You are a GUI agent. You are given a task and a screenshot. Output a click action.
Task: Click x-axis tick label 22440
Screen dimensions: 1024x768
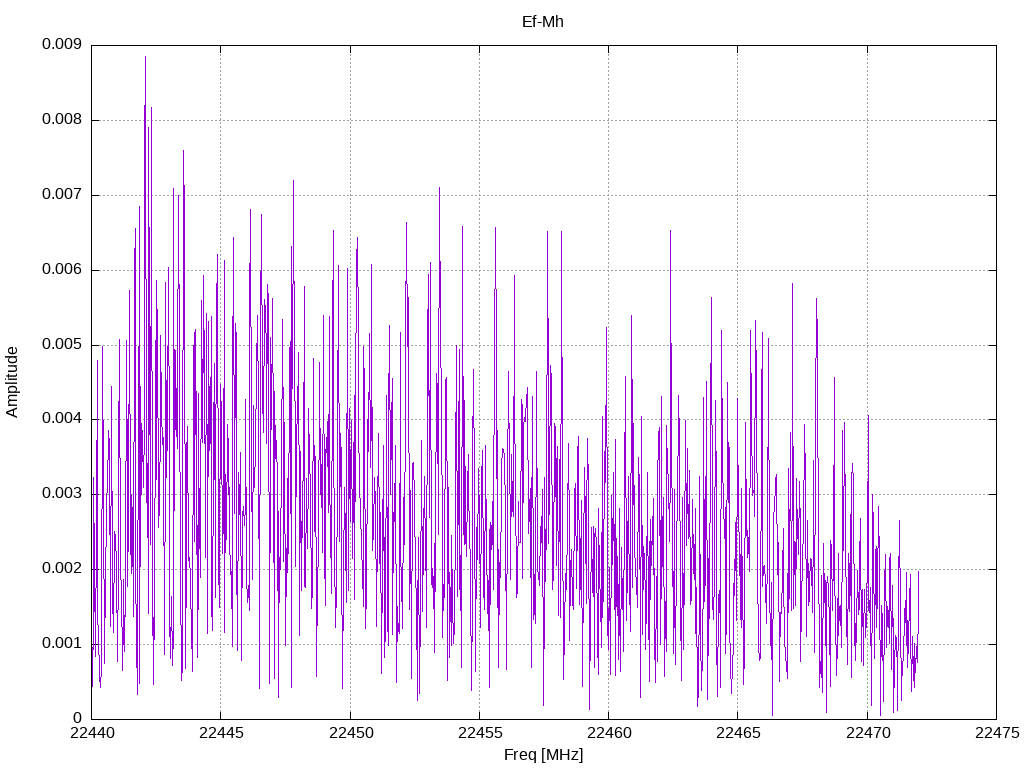[x=91, y=733]
